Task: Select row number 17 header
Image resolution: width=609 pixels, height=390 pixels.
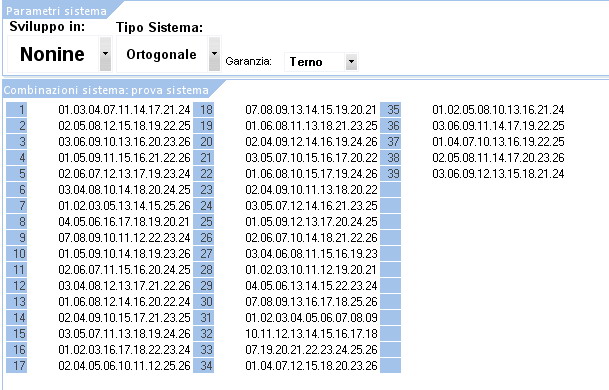Action: 17,366
